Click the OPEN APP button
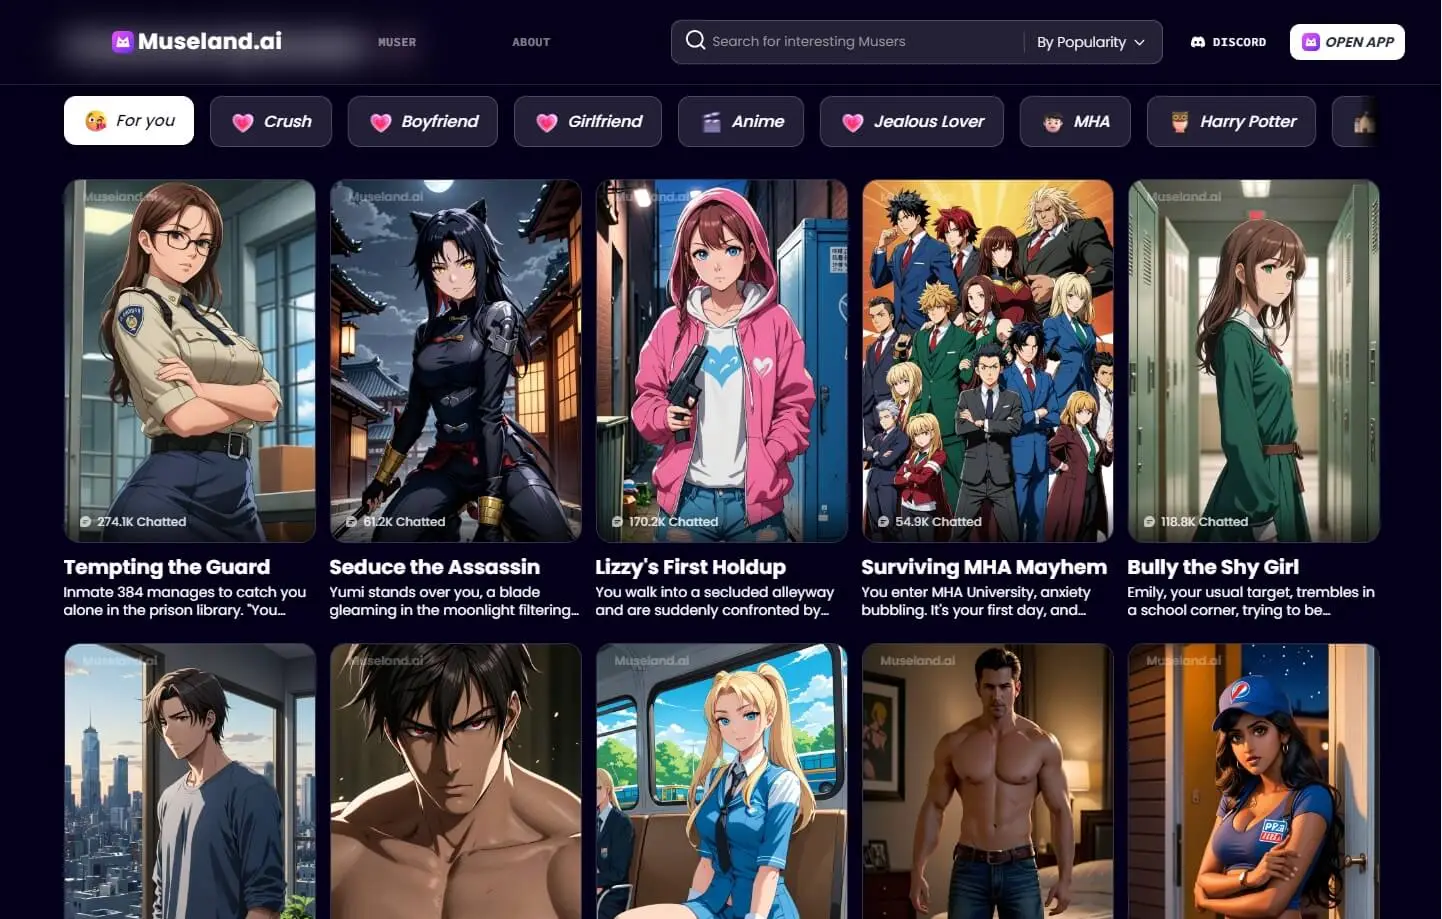 coord(1347,42)
